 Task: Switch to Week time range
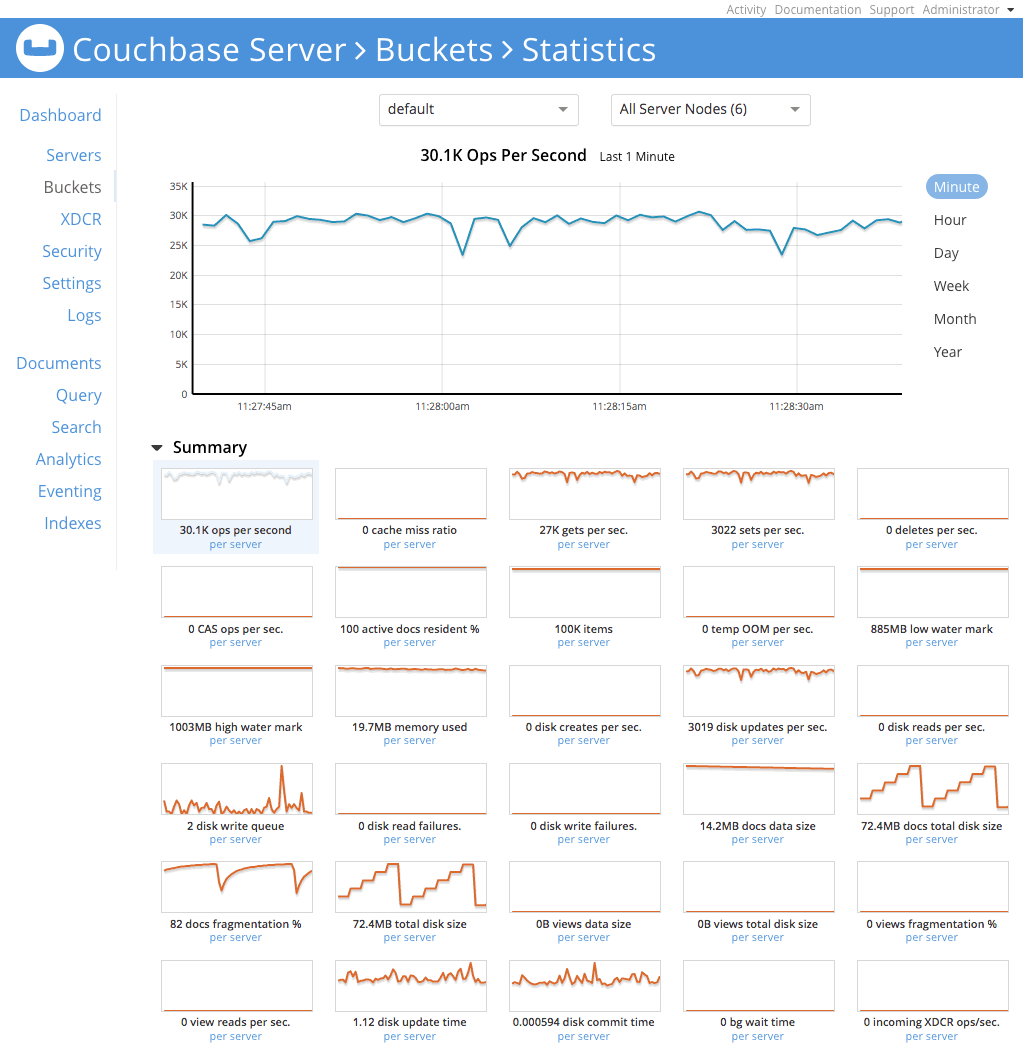(x=951, y=286)
